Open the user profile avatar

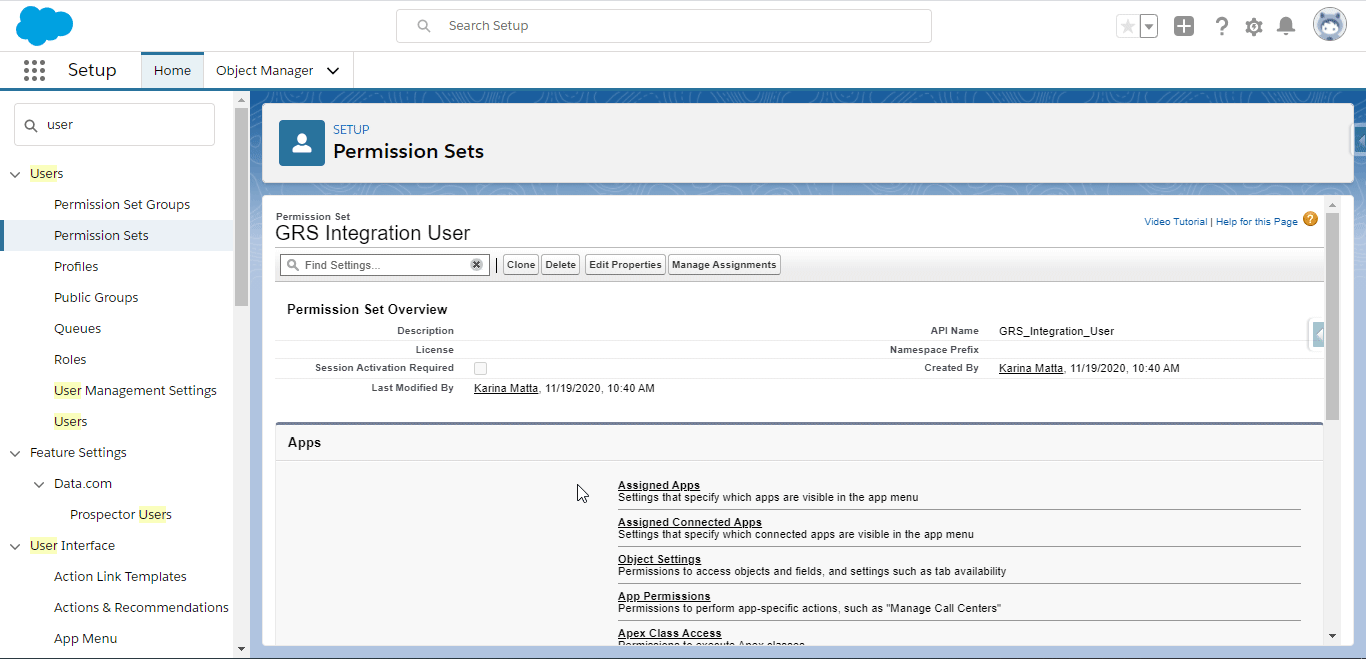(x=1329, y=25)
